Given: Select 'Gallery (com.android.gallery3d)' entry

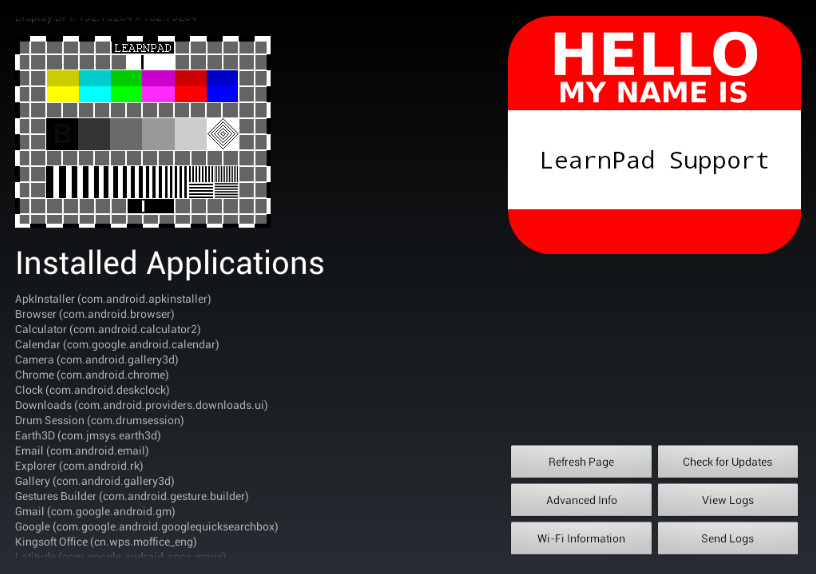Looking at the screenshot, I should click(x=95, y=481).
